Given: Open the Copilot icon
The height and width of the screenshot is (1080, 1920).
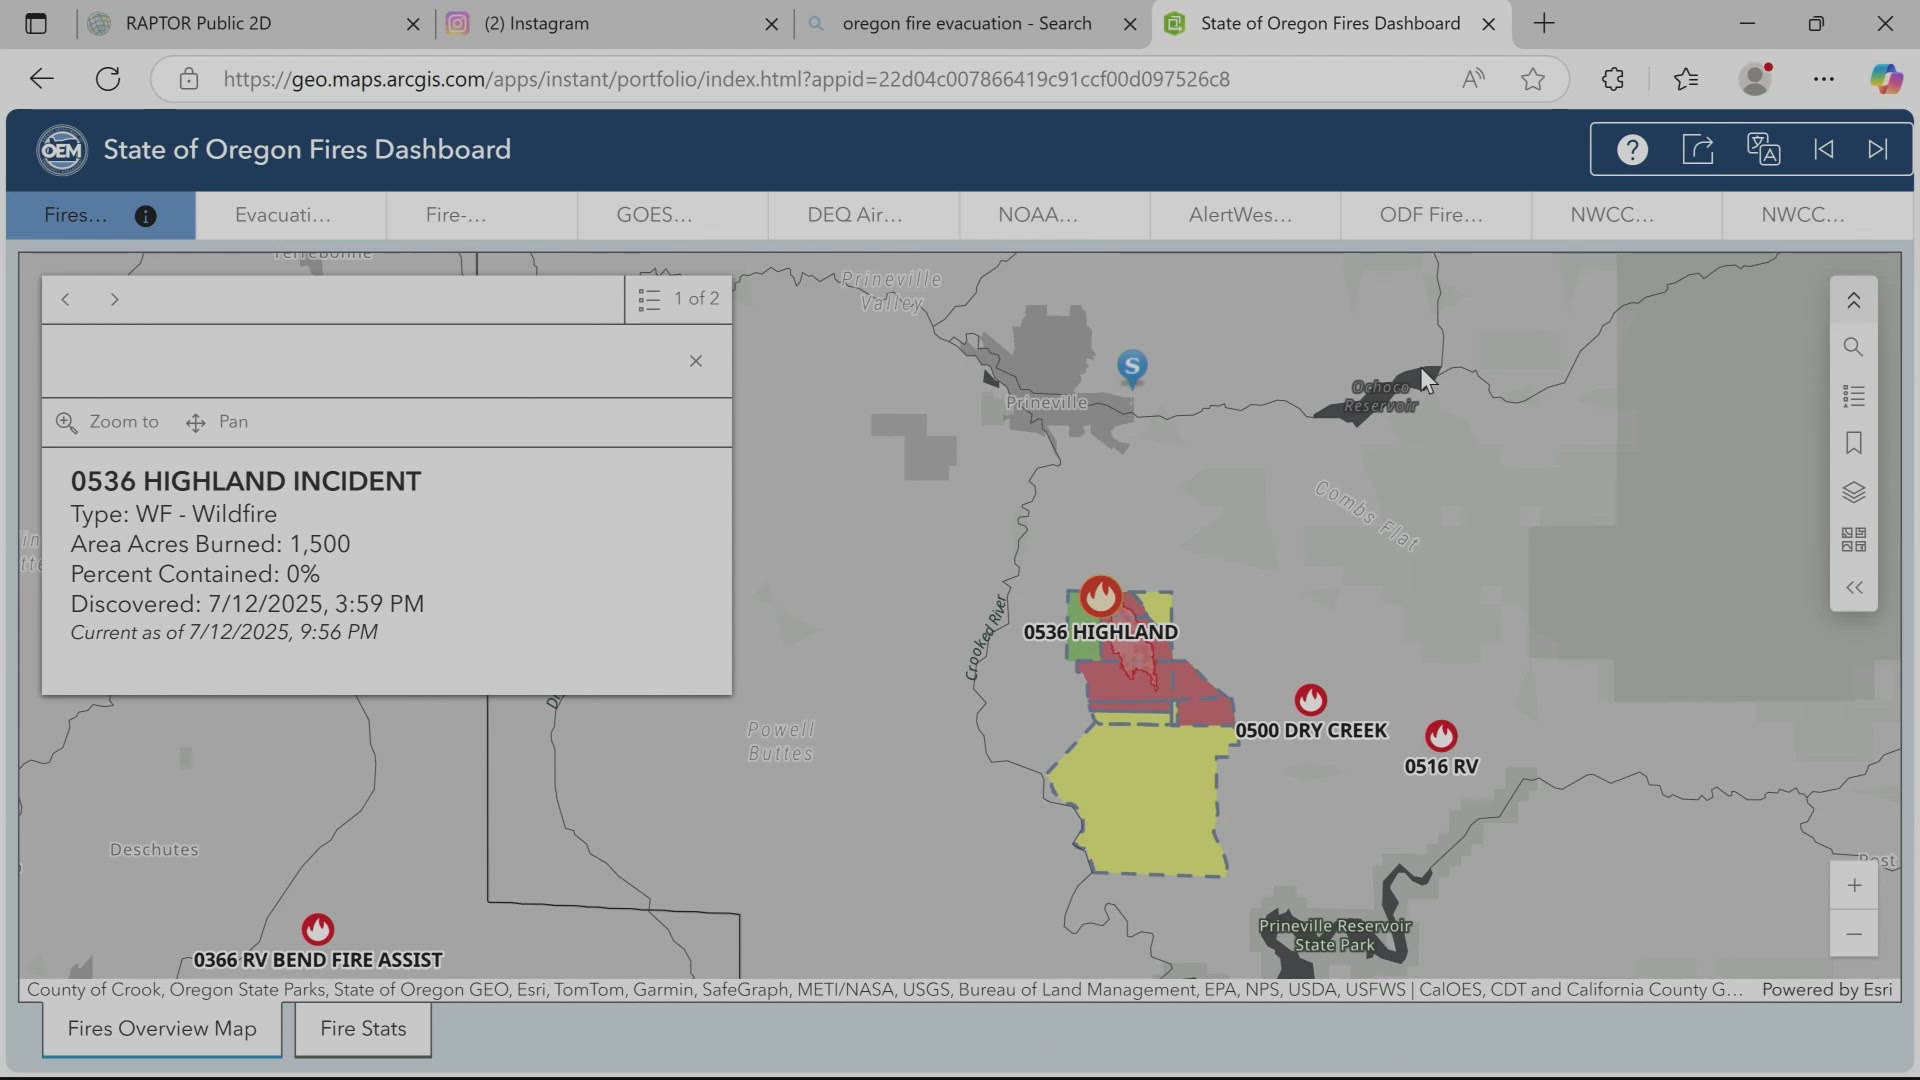Looking at the screenshot, I should coord(1886,79).
